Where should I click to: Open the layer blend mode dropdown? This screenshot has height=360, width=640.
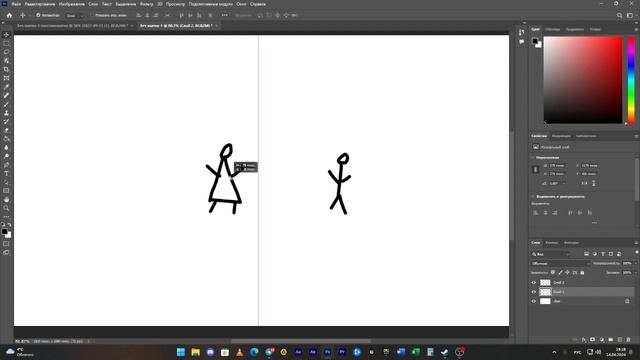[560, 263]
